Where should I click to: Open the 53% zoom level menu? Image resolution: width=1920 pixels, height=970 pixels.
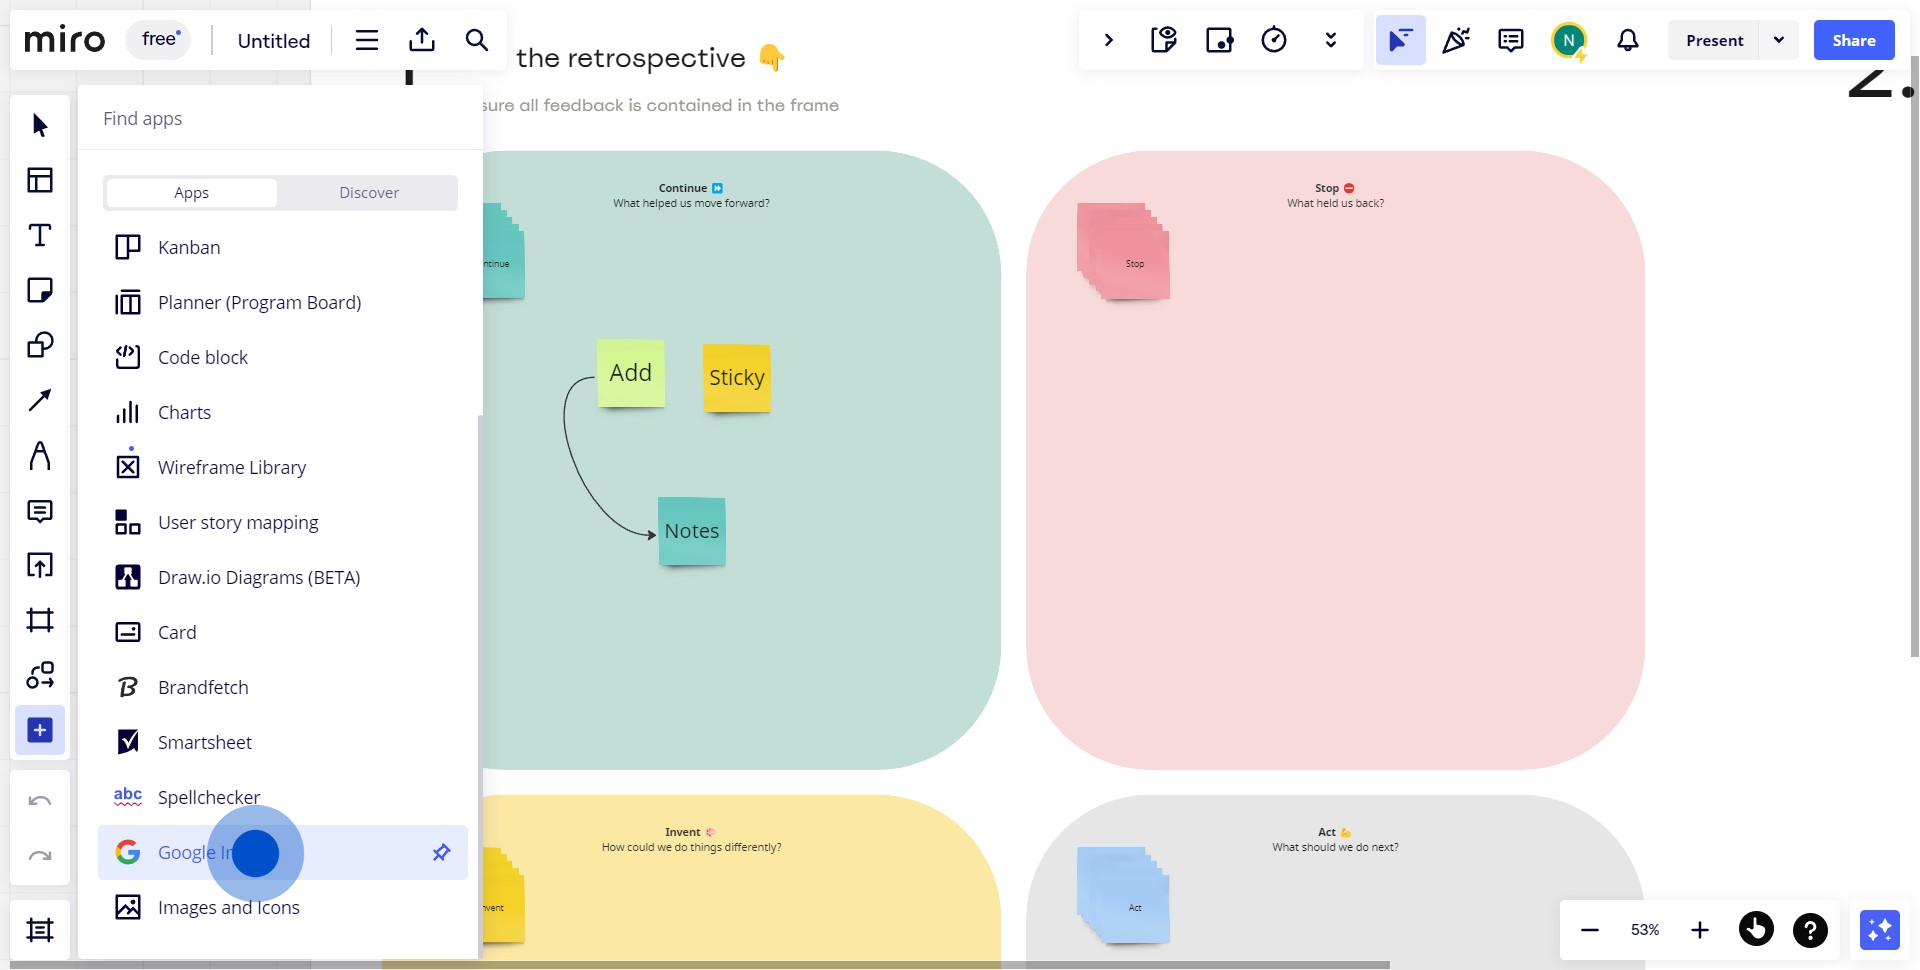point(1645,930)
